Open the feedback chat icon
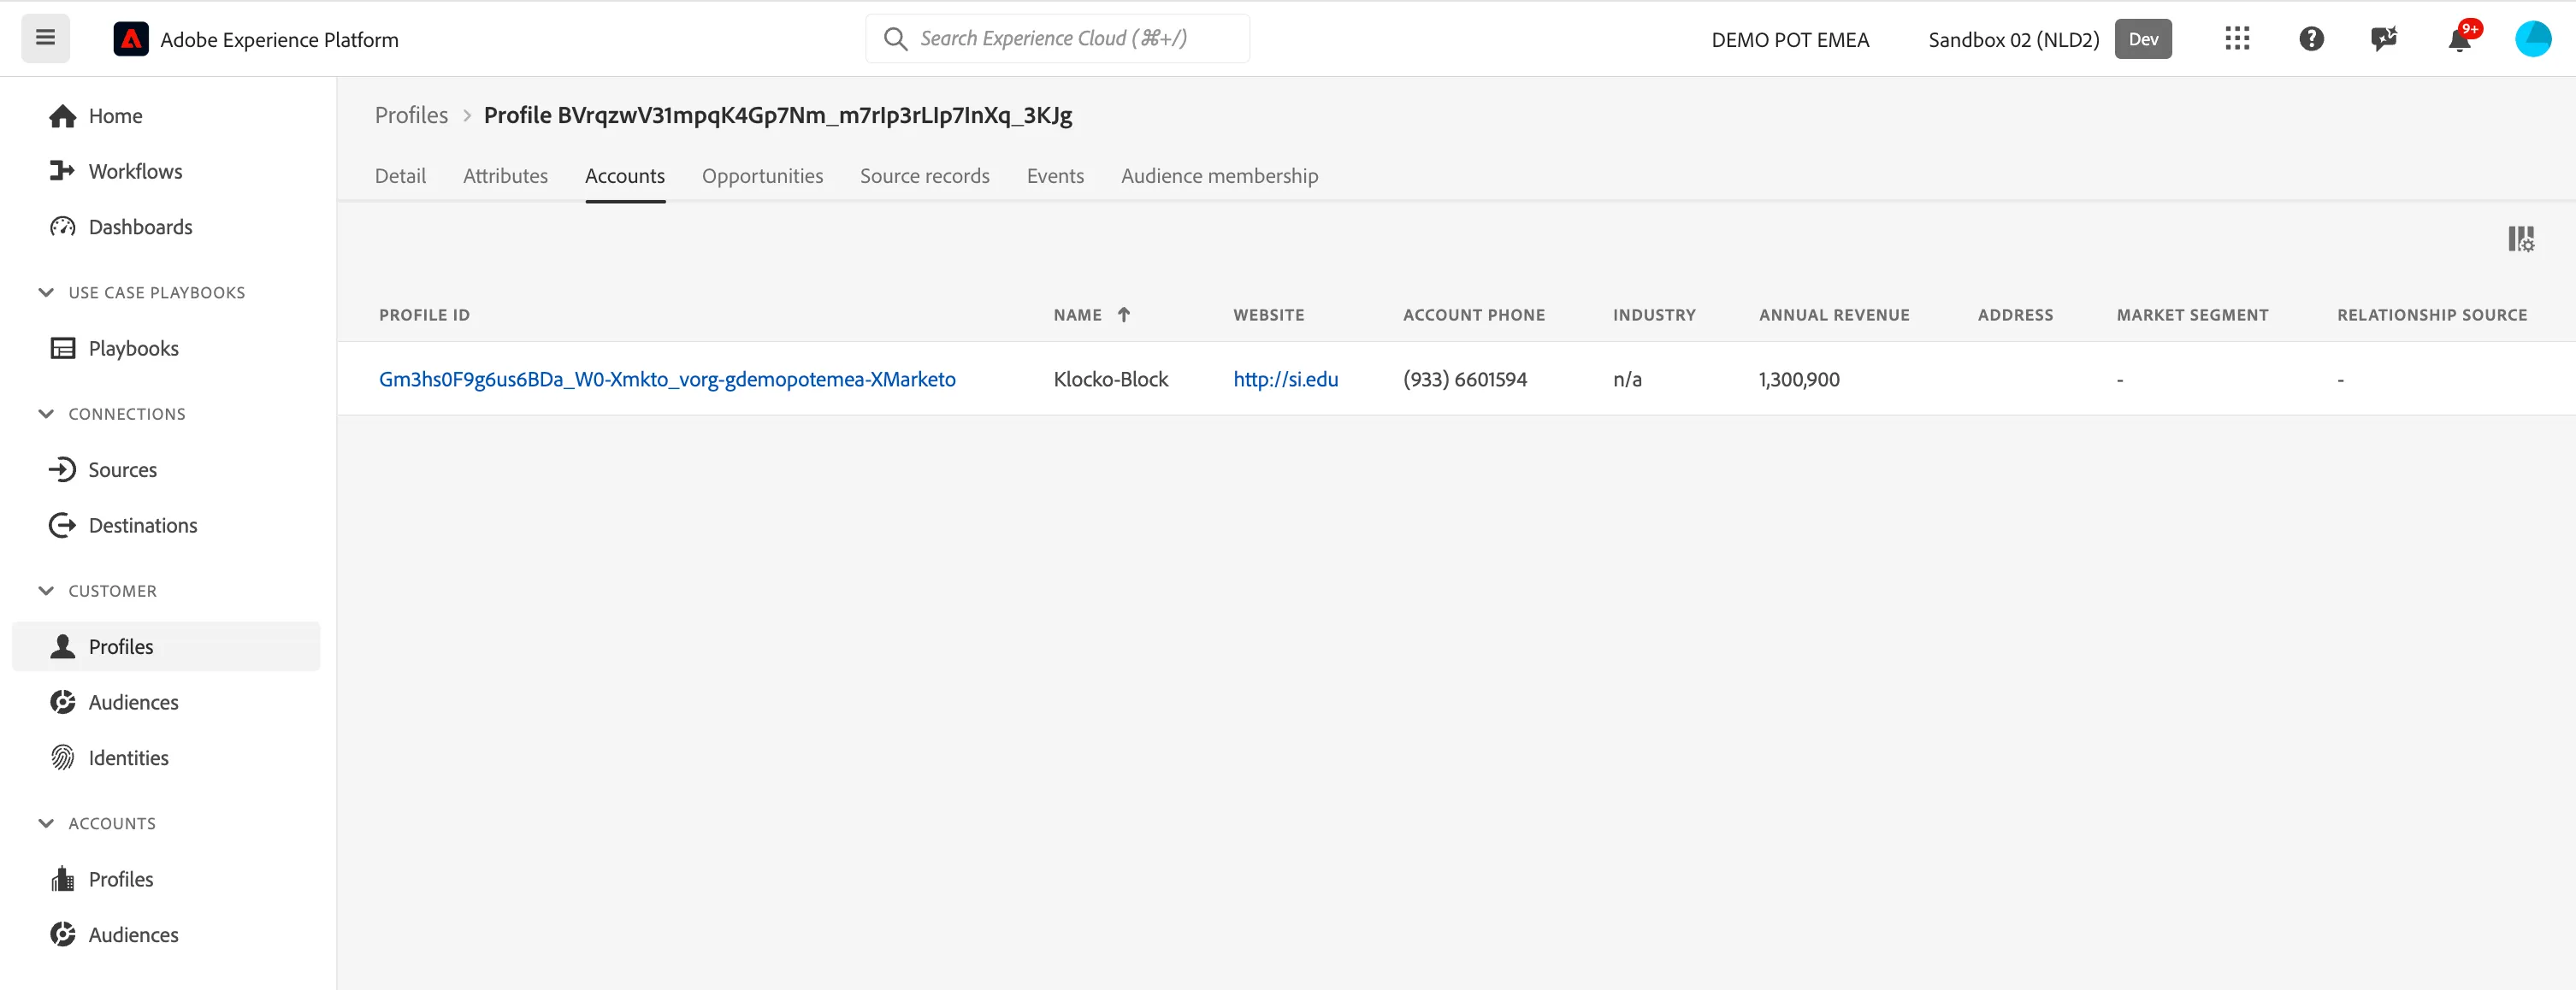The width and height of the screenshot is (2576, 990). point(2384,39)
